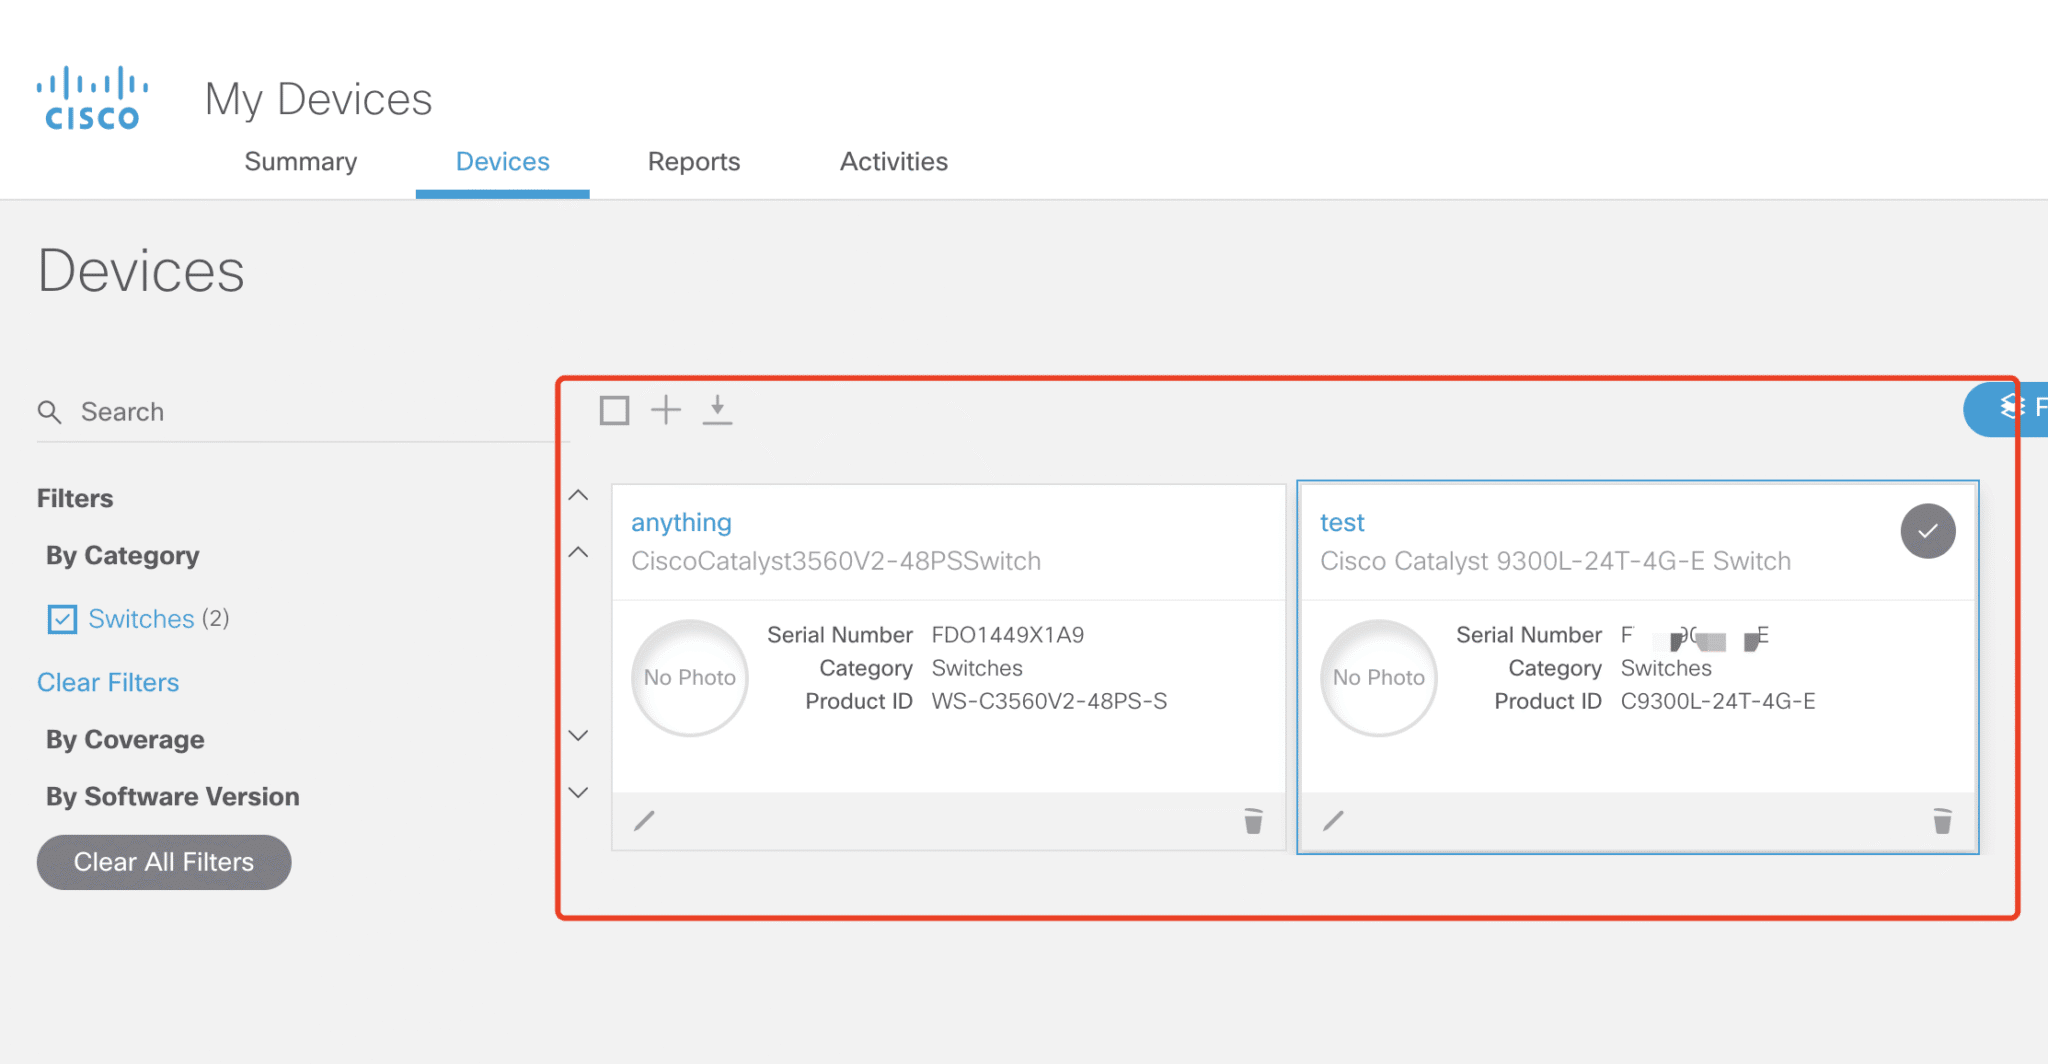The width and height of the screenshot is (2048, 1064).
Task: Select the edit pencil on the test card
Action: tap(1333, 820)
